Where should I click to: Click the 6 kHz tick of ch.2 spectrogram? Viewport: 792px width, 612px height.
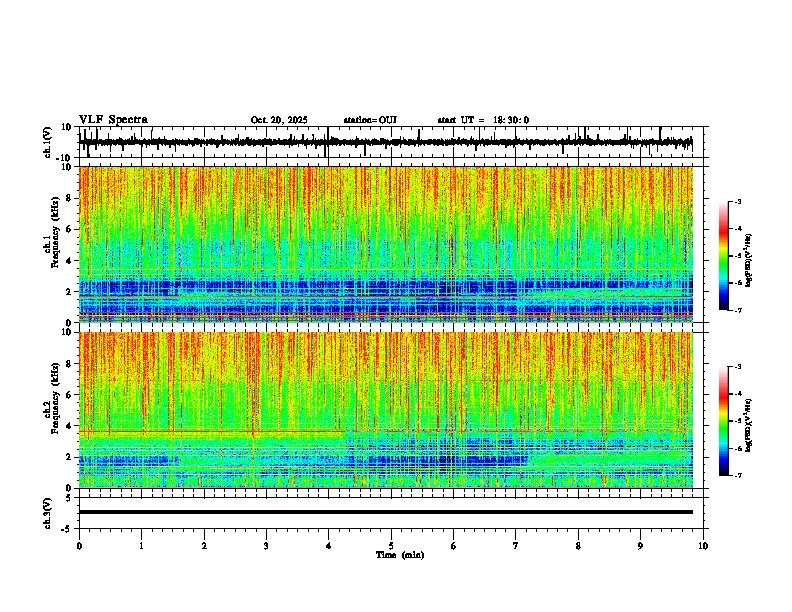click(69, 394)
